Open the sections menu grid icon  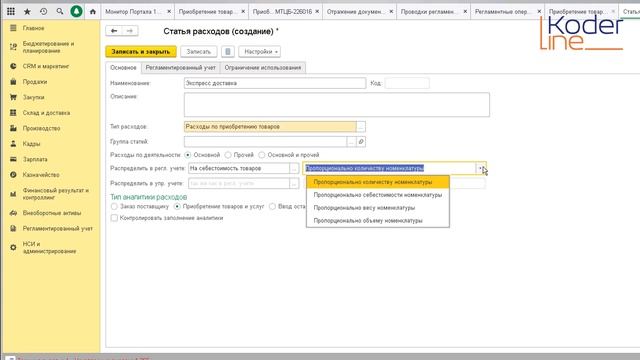click(11, 11)
